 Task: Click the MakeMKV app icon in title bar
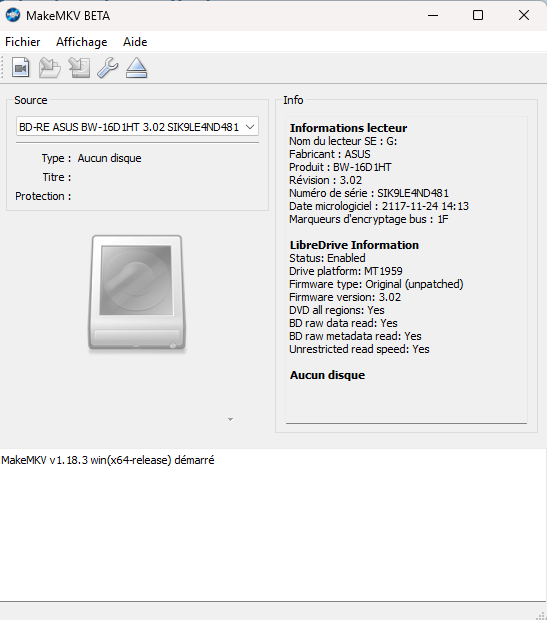[13, 15]
